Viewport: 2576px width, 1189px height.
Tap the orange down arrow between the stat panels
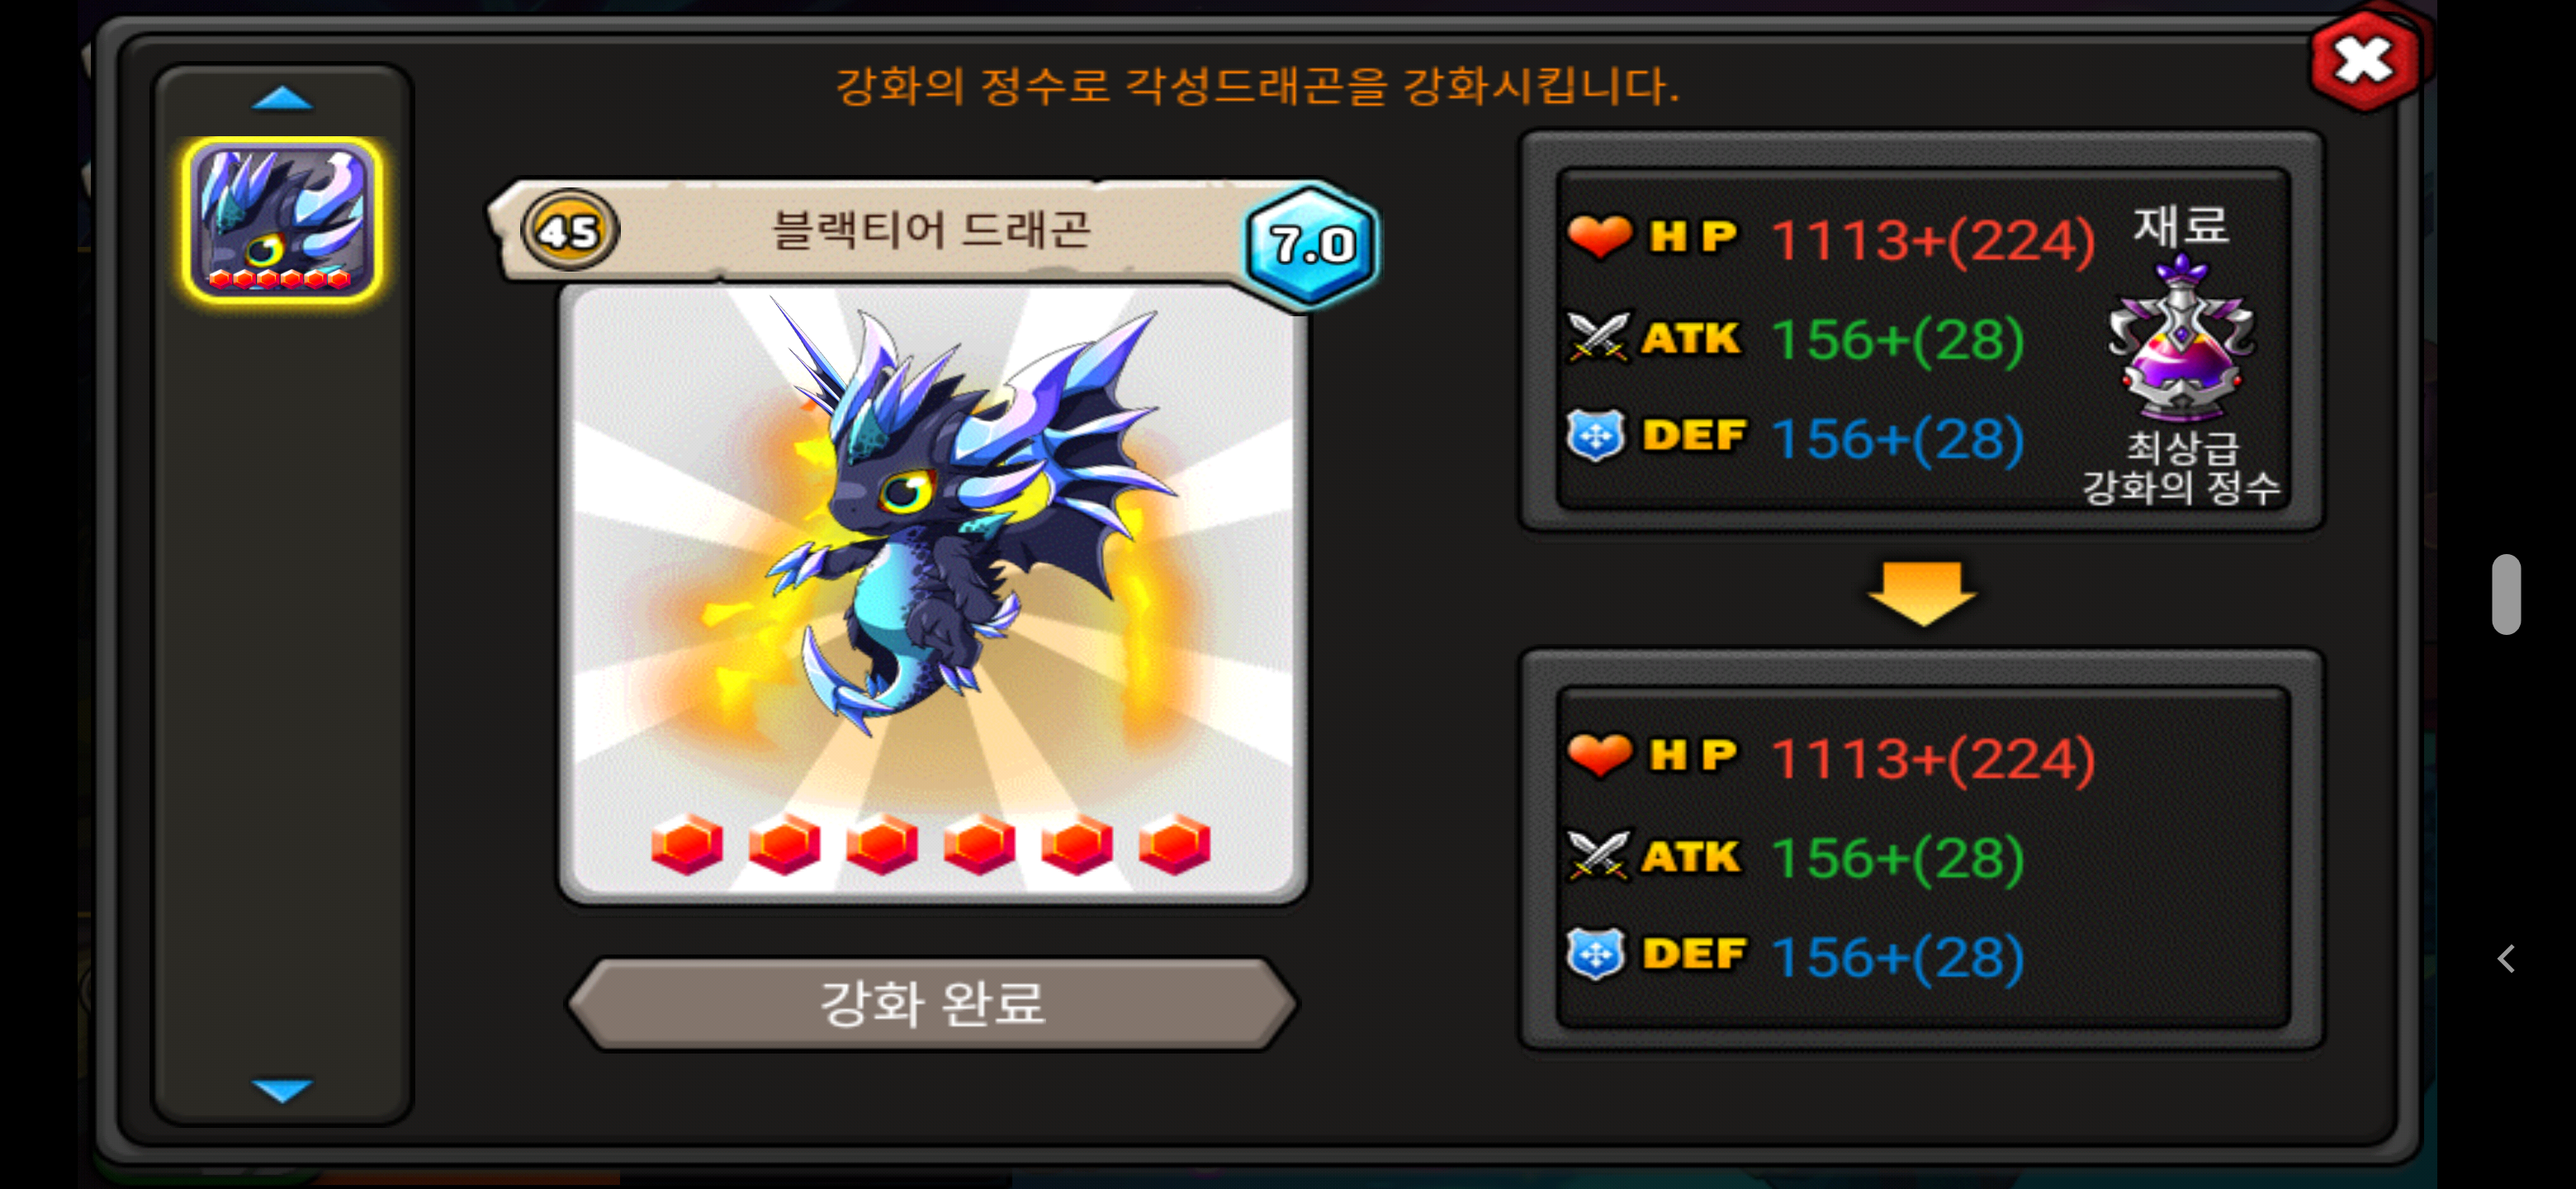pyautogui.click(x=1921, y=592)
